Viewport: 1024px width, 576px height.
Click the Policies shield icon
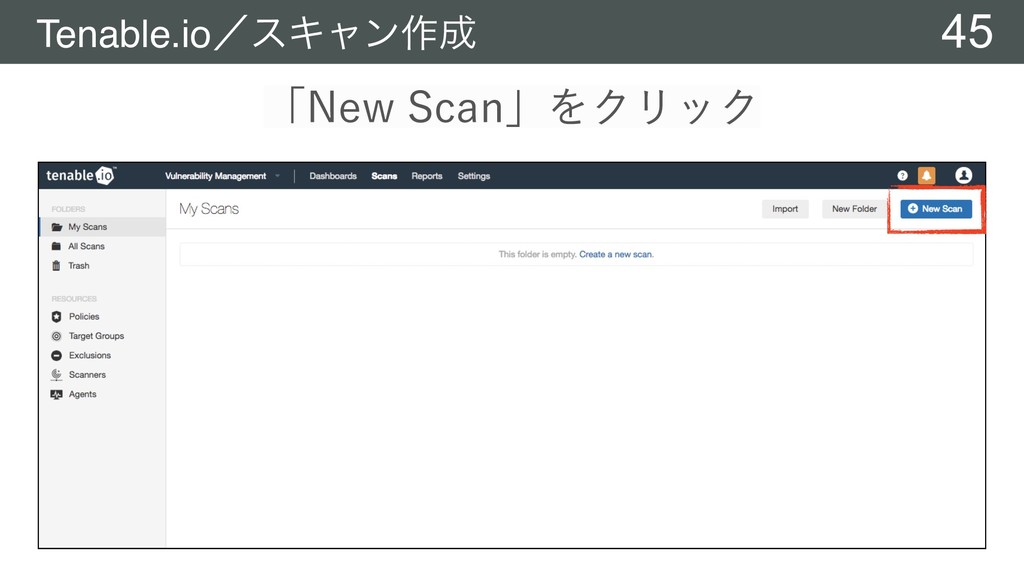(56, 317)
